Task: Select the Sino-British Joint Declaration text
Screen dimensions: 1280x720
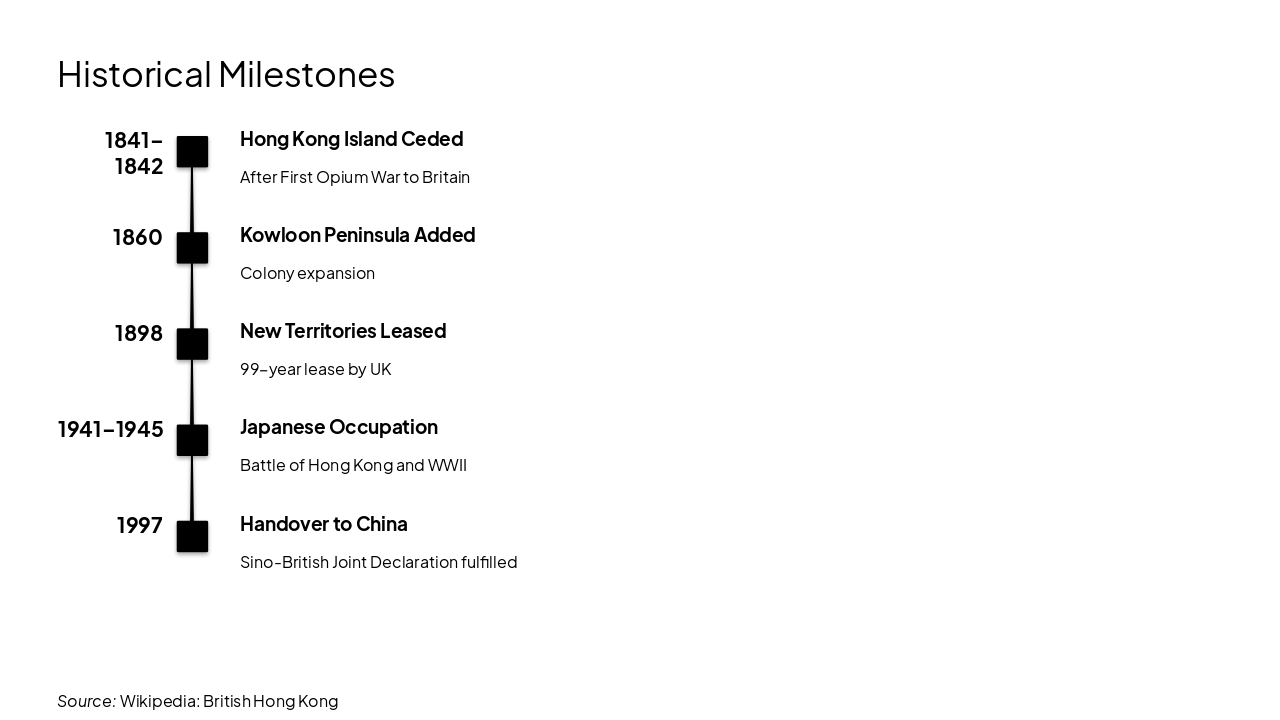Action: (x=378, y=562)
